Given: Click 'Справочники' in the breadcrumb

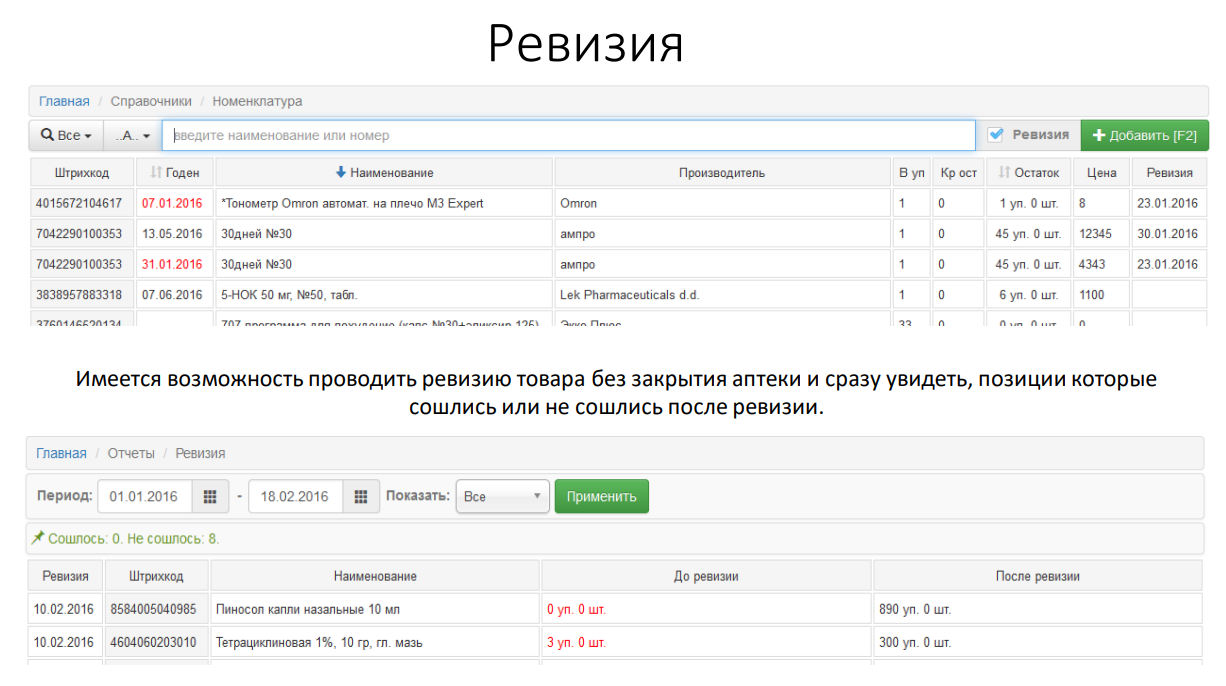Looking at the screenshot, I should coord(151,101).
